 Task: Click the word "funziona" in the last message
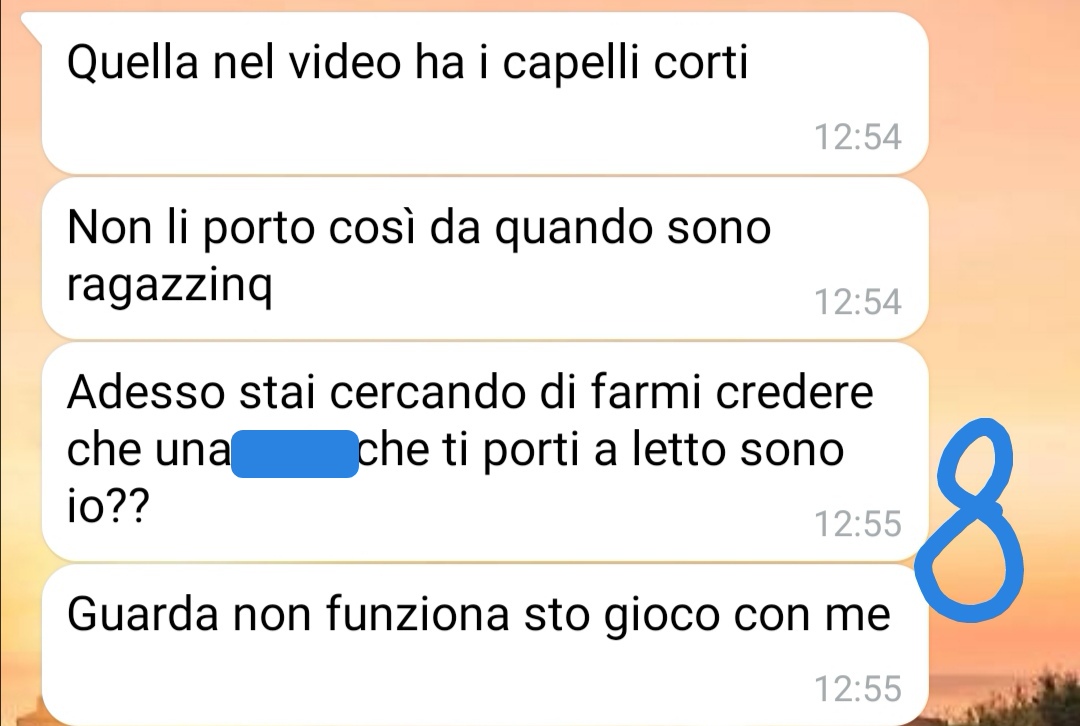(417, 614)
